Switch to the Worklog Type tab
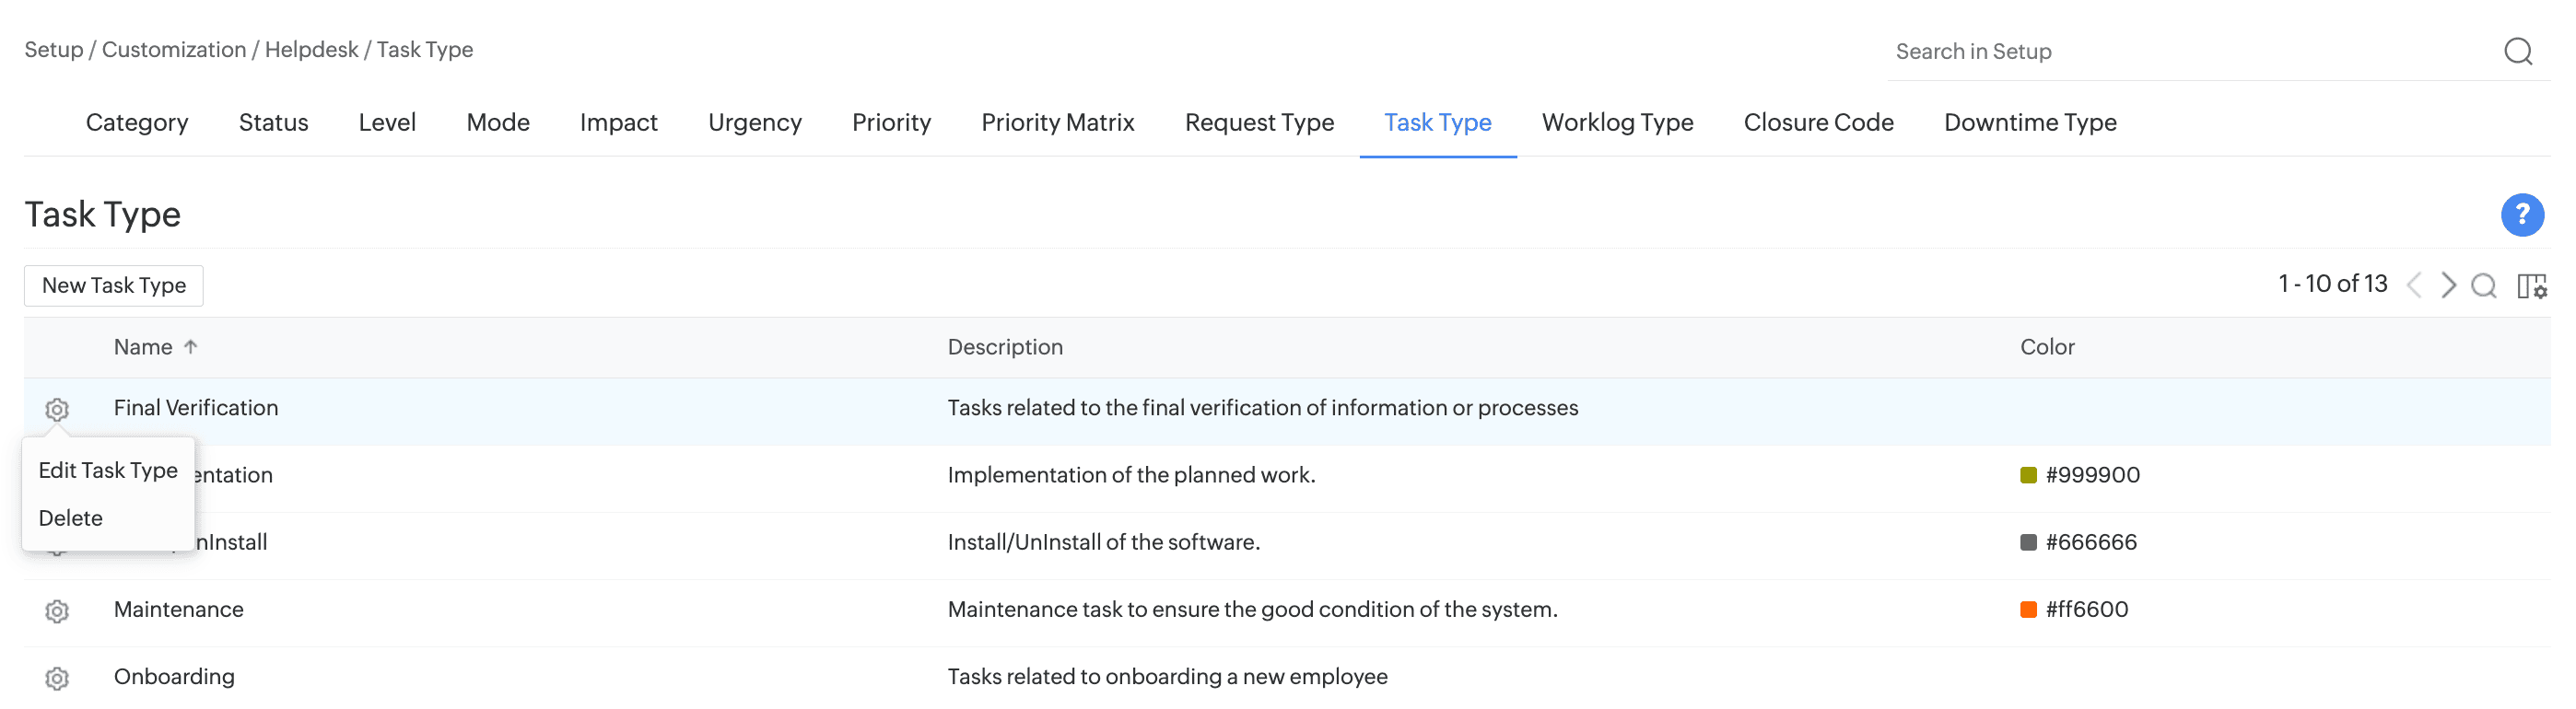2576x709 pixels. (x=1617, y=123)
